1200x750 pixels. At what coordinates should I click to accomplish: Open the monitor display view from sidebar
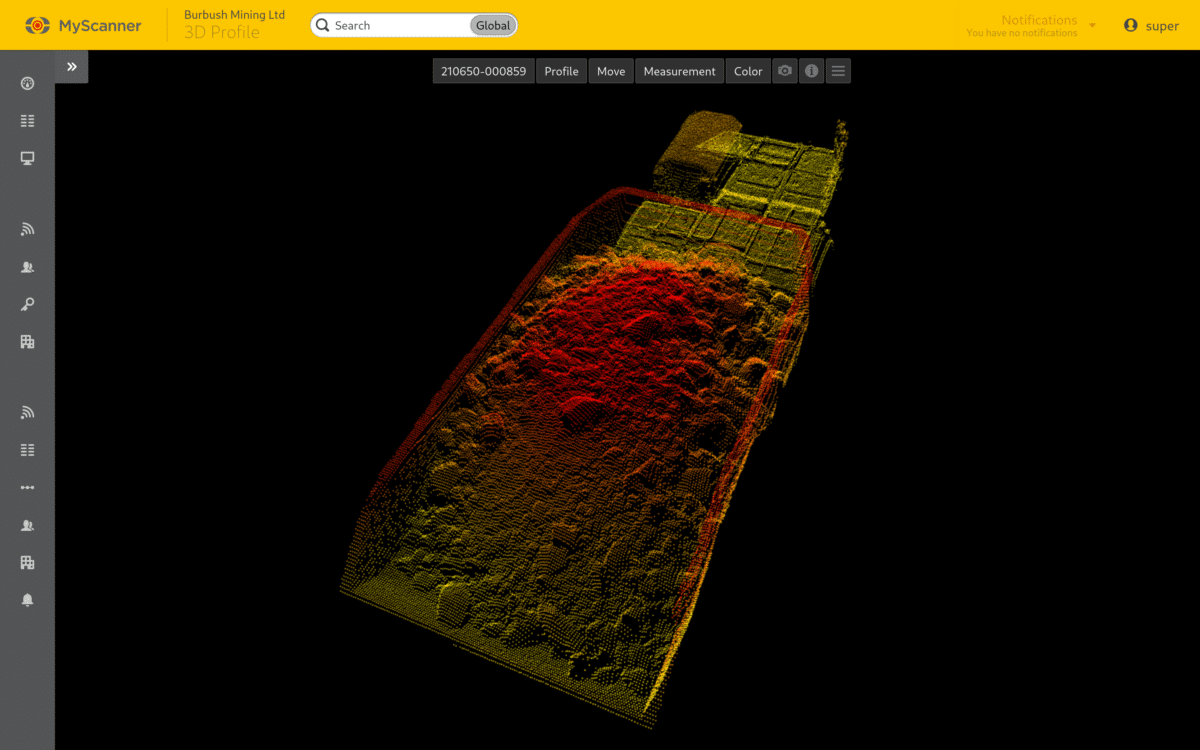click(27, 158)
